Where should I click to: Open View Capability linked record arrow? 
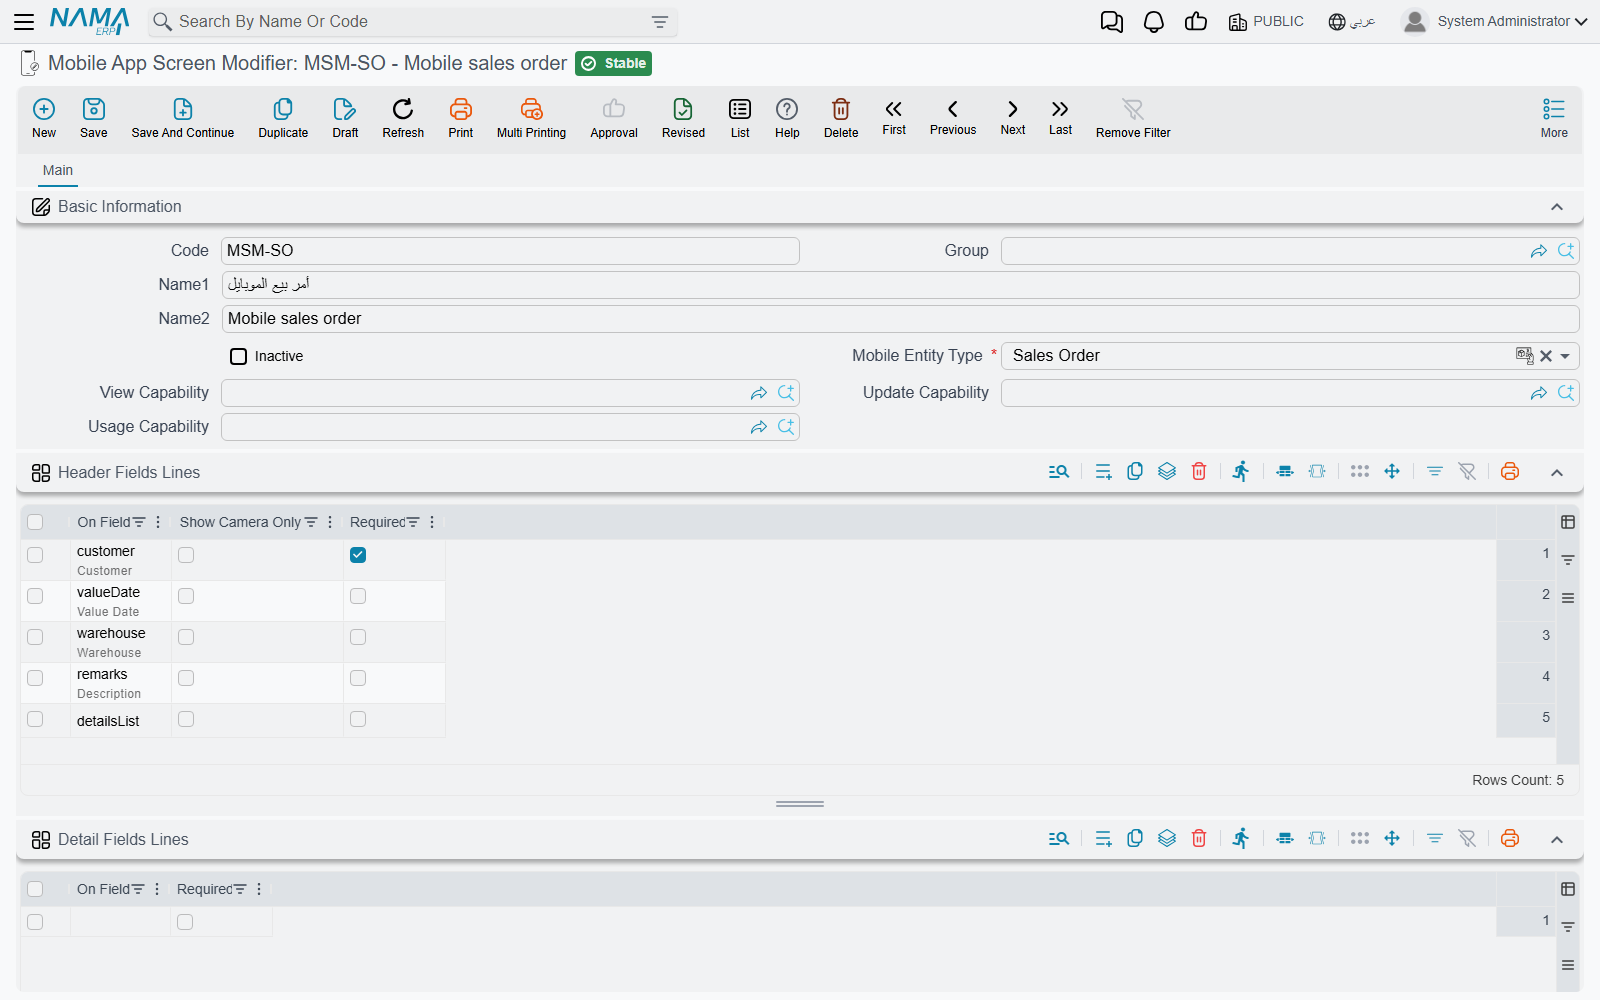click(x=759, y=393)
